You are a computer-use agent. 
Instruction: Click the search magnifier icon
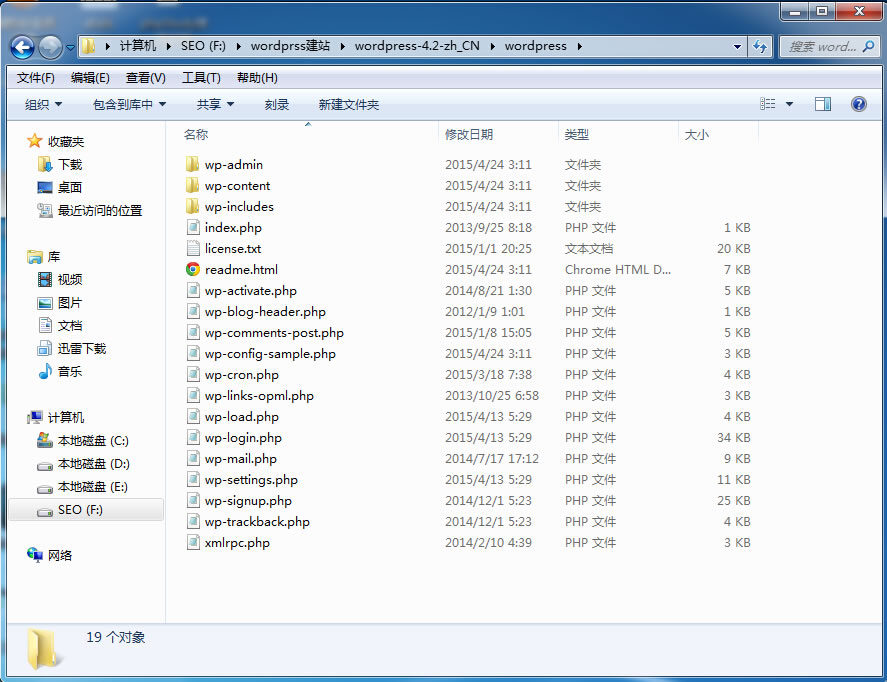(x=868, y=46)
